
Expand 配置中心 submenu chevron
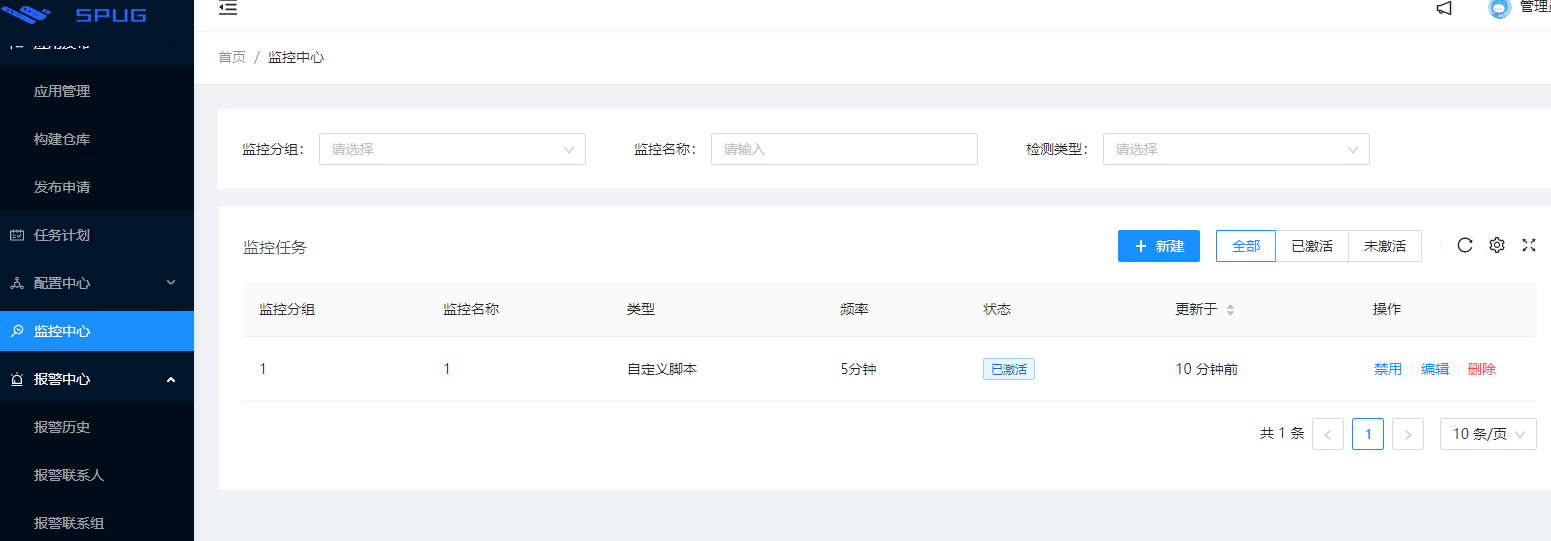171,283
